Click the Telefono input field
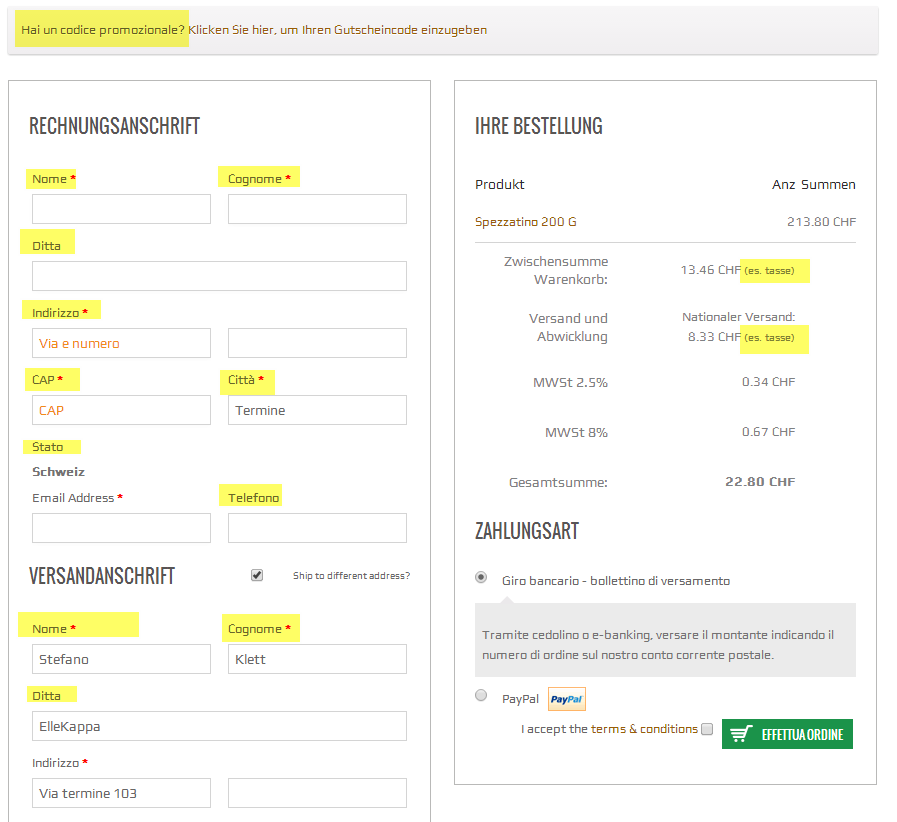 pos(317,528)
